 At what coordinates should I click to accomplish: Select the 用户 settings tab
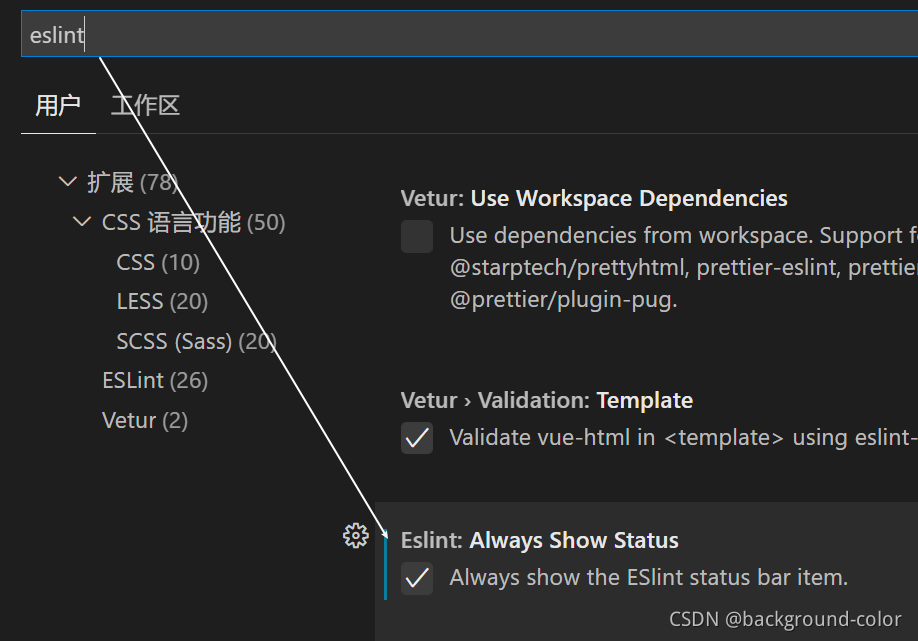tap(58, 104)
